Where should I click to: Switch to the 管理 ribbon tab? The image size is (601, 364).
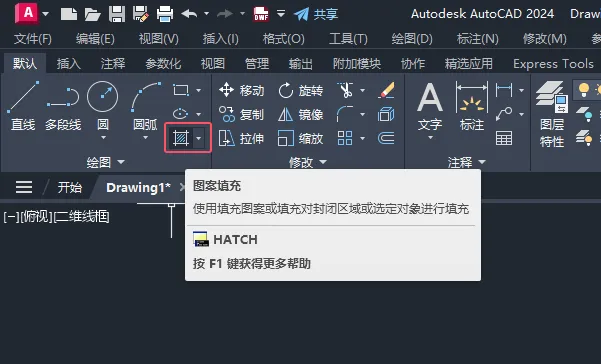point(257,64)
